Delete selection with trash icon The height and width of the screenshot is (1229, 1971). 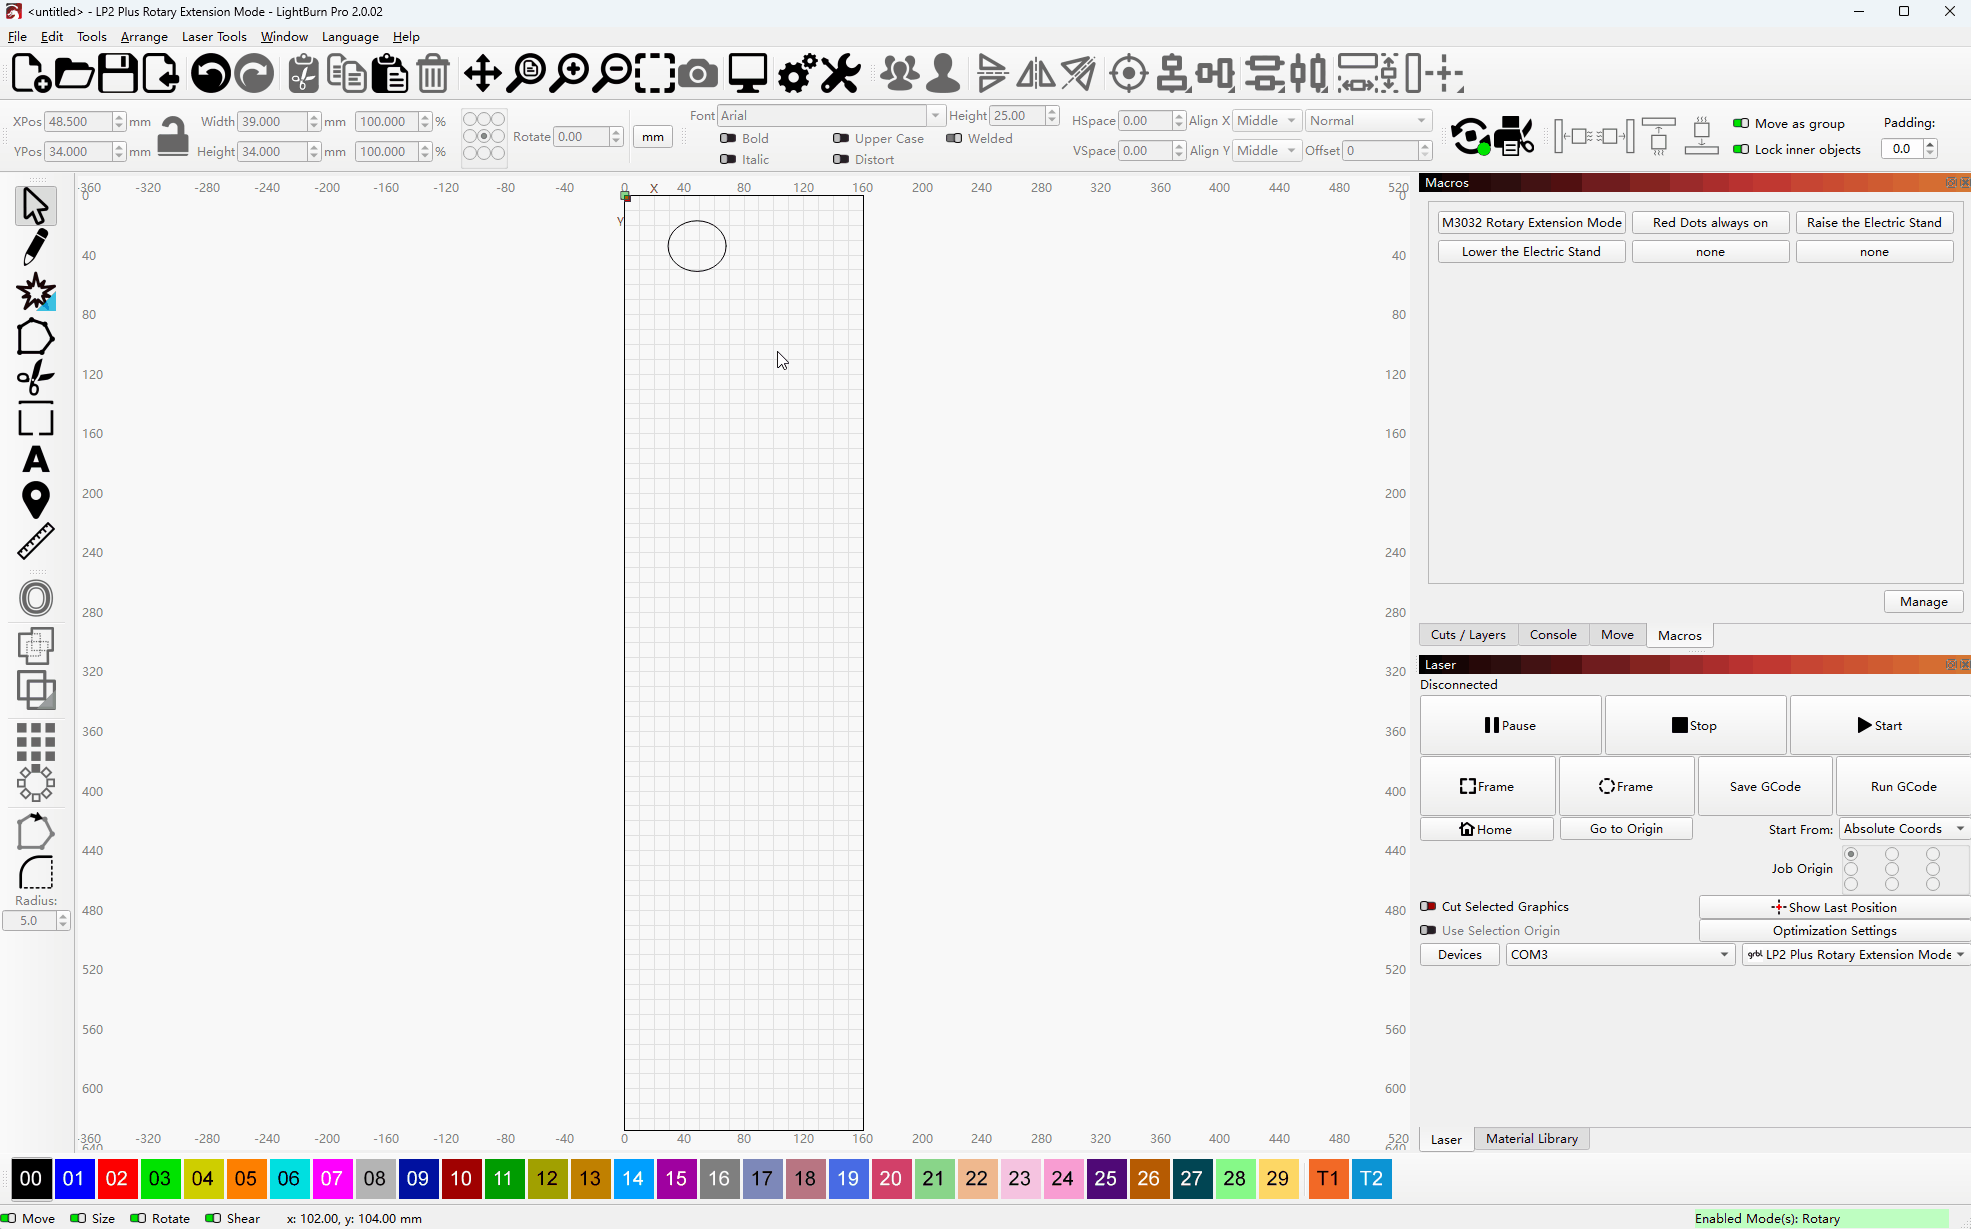433,74
